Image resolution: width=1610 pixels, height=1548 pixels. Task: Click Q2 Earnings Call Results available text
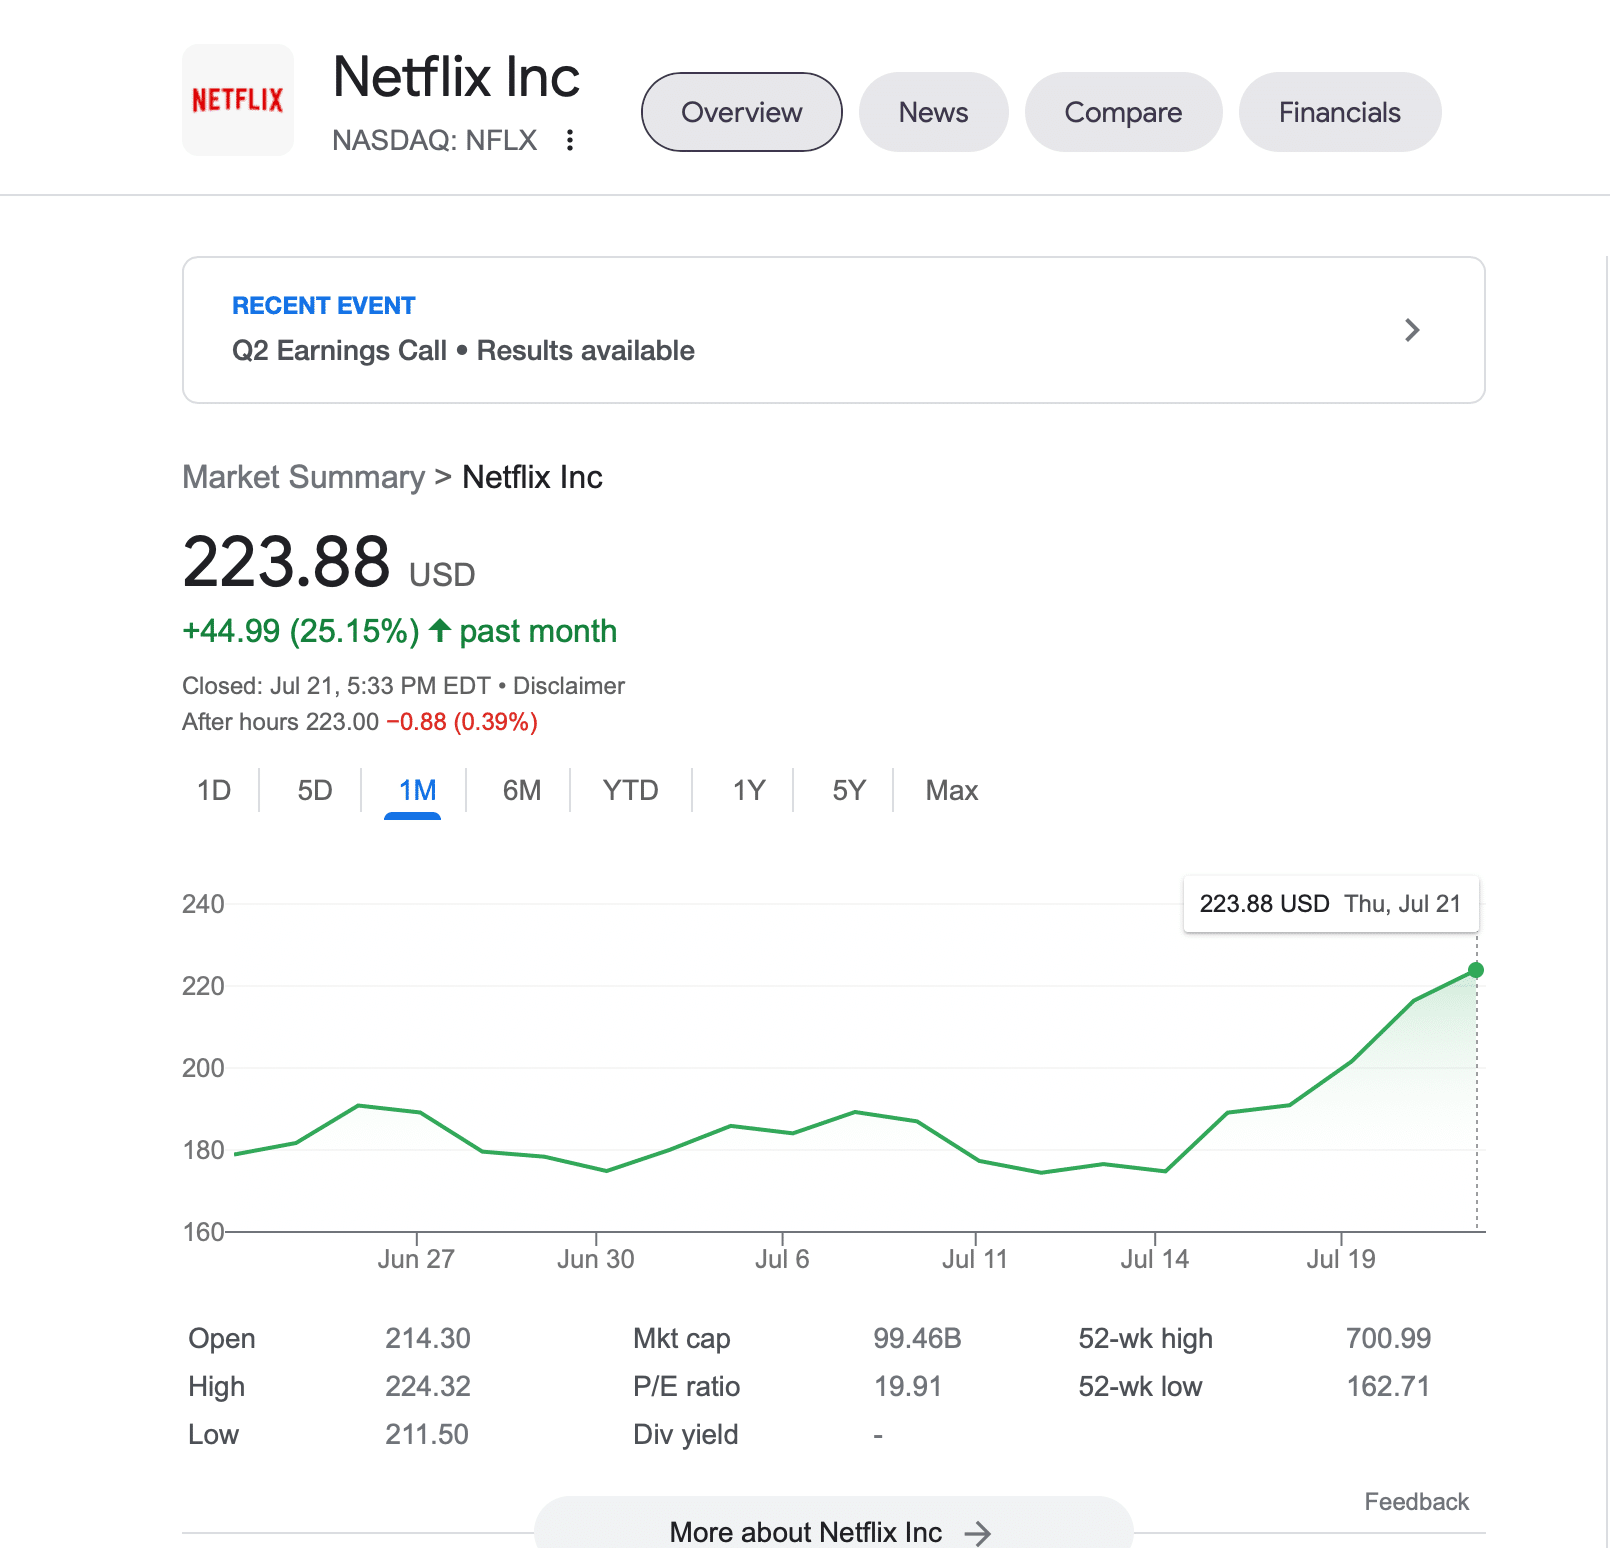click(463, 351)
